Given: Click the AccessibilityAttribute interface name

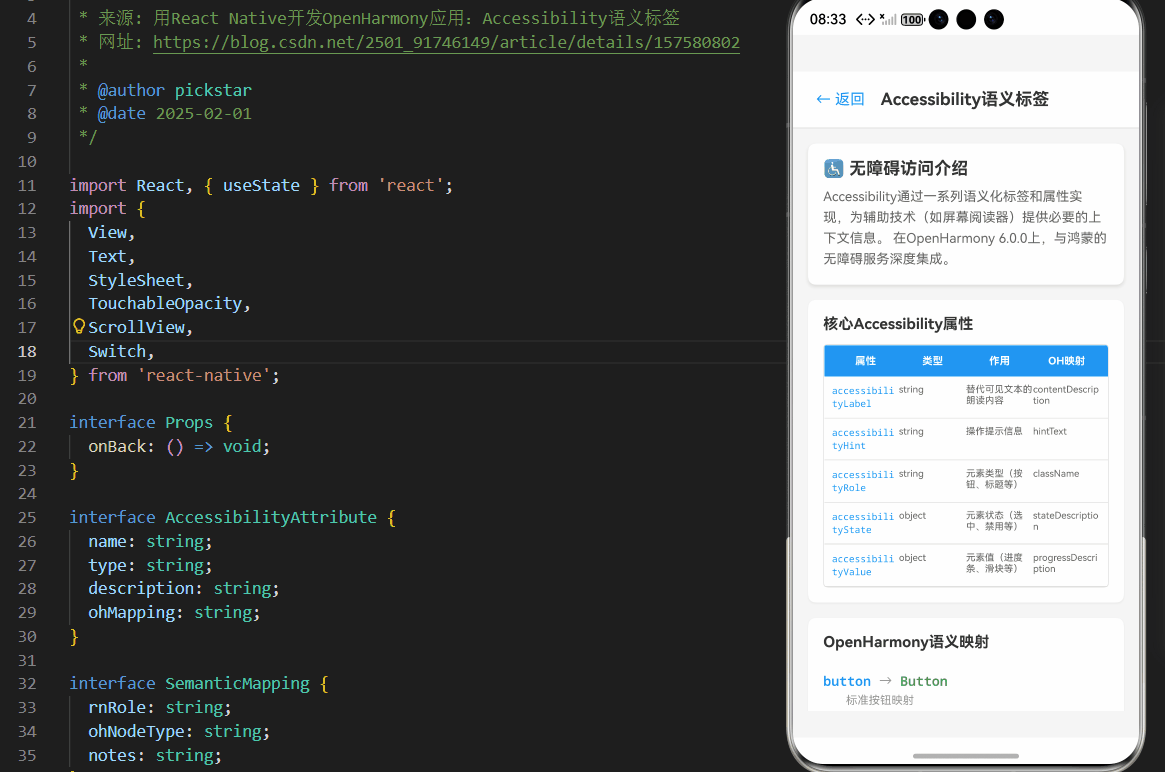Looking at the screenshot, I should (x=270, y=517).
